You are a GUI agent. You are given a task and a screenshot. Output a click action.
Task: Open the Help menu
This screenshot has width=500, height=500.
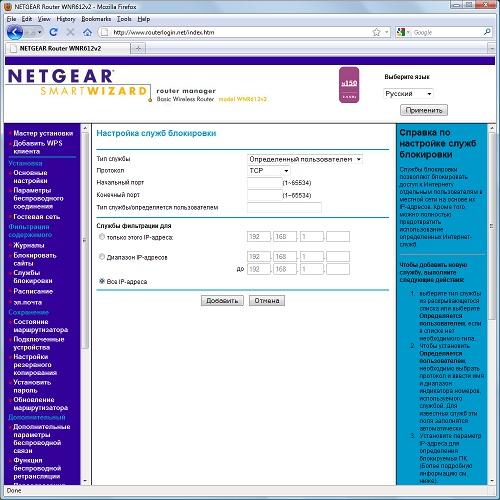(x=144, y=19)
